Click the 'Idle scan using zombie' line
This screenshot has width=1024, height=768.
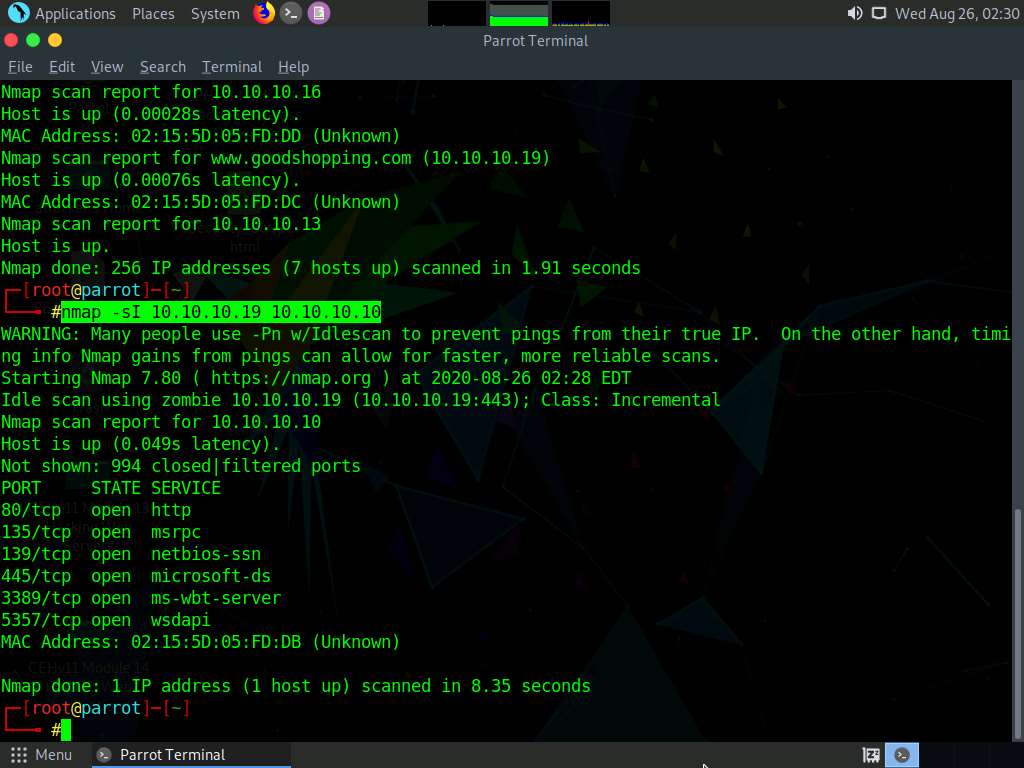[360, 400]
